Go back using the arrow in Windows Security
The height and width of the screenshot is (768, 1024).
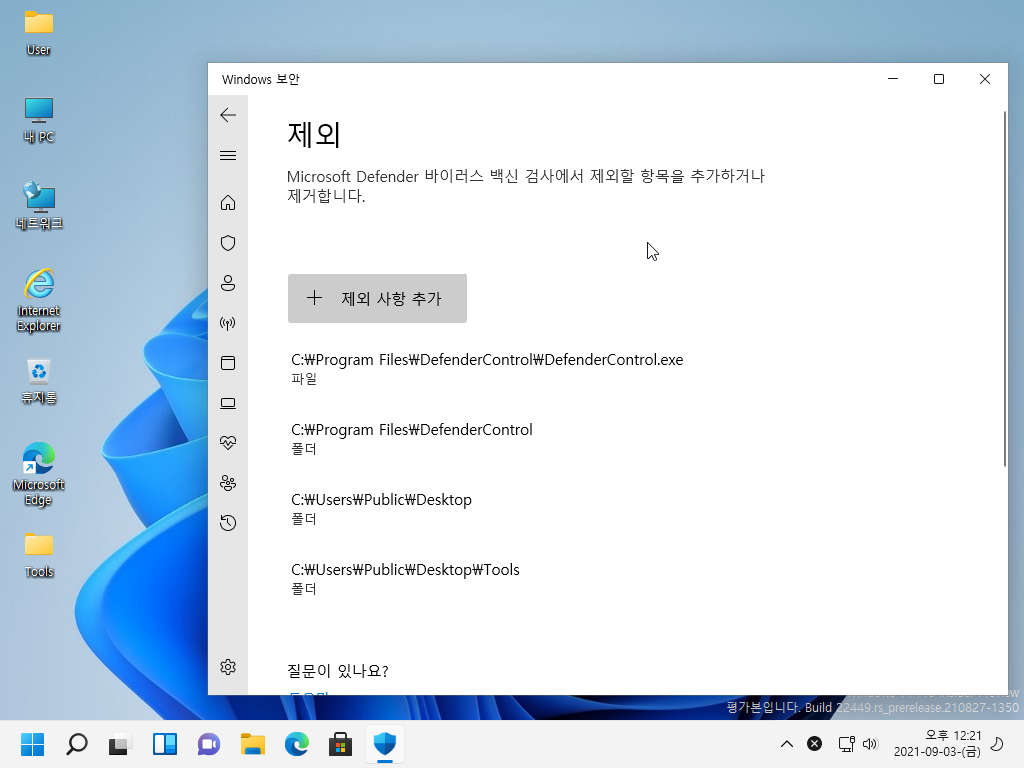tap(228, 115)
